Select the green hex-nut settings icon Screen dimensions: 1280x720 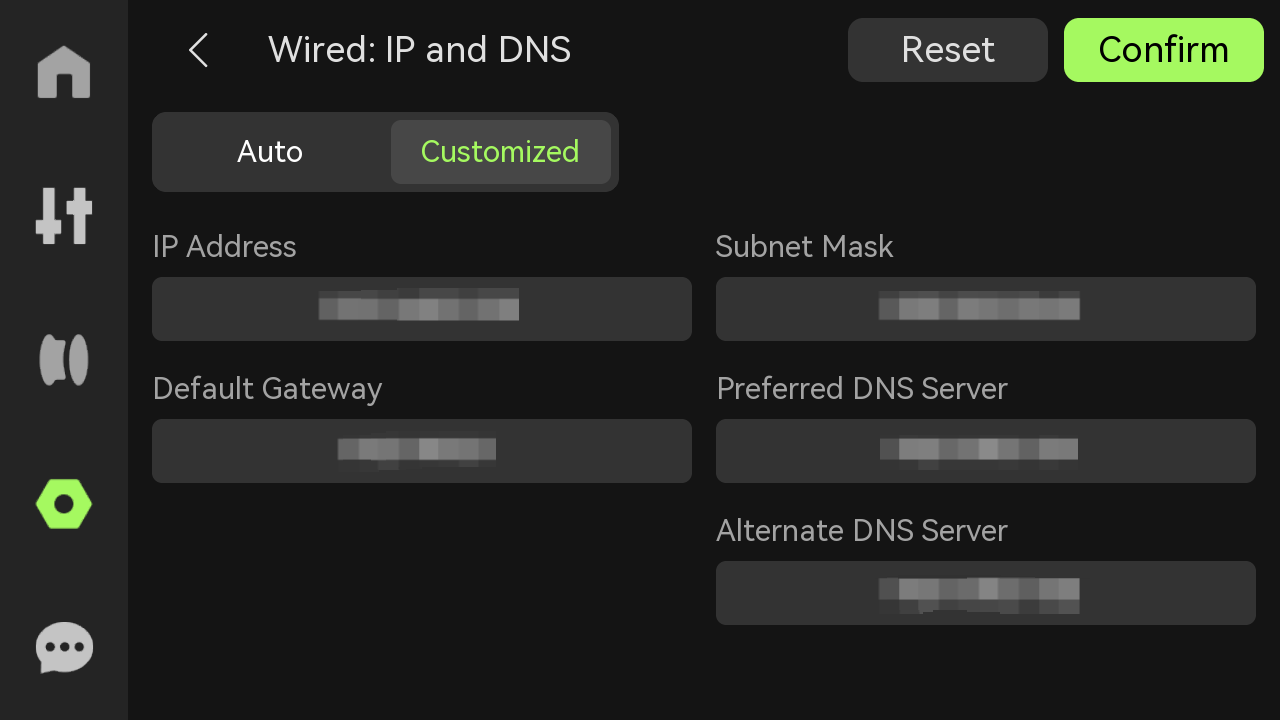tap(64, 504)
